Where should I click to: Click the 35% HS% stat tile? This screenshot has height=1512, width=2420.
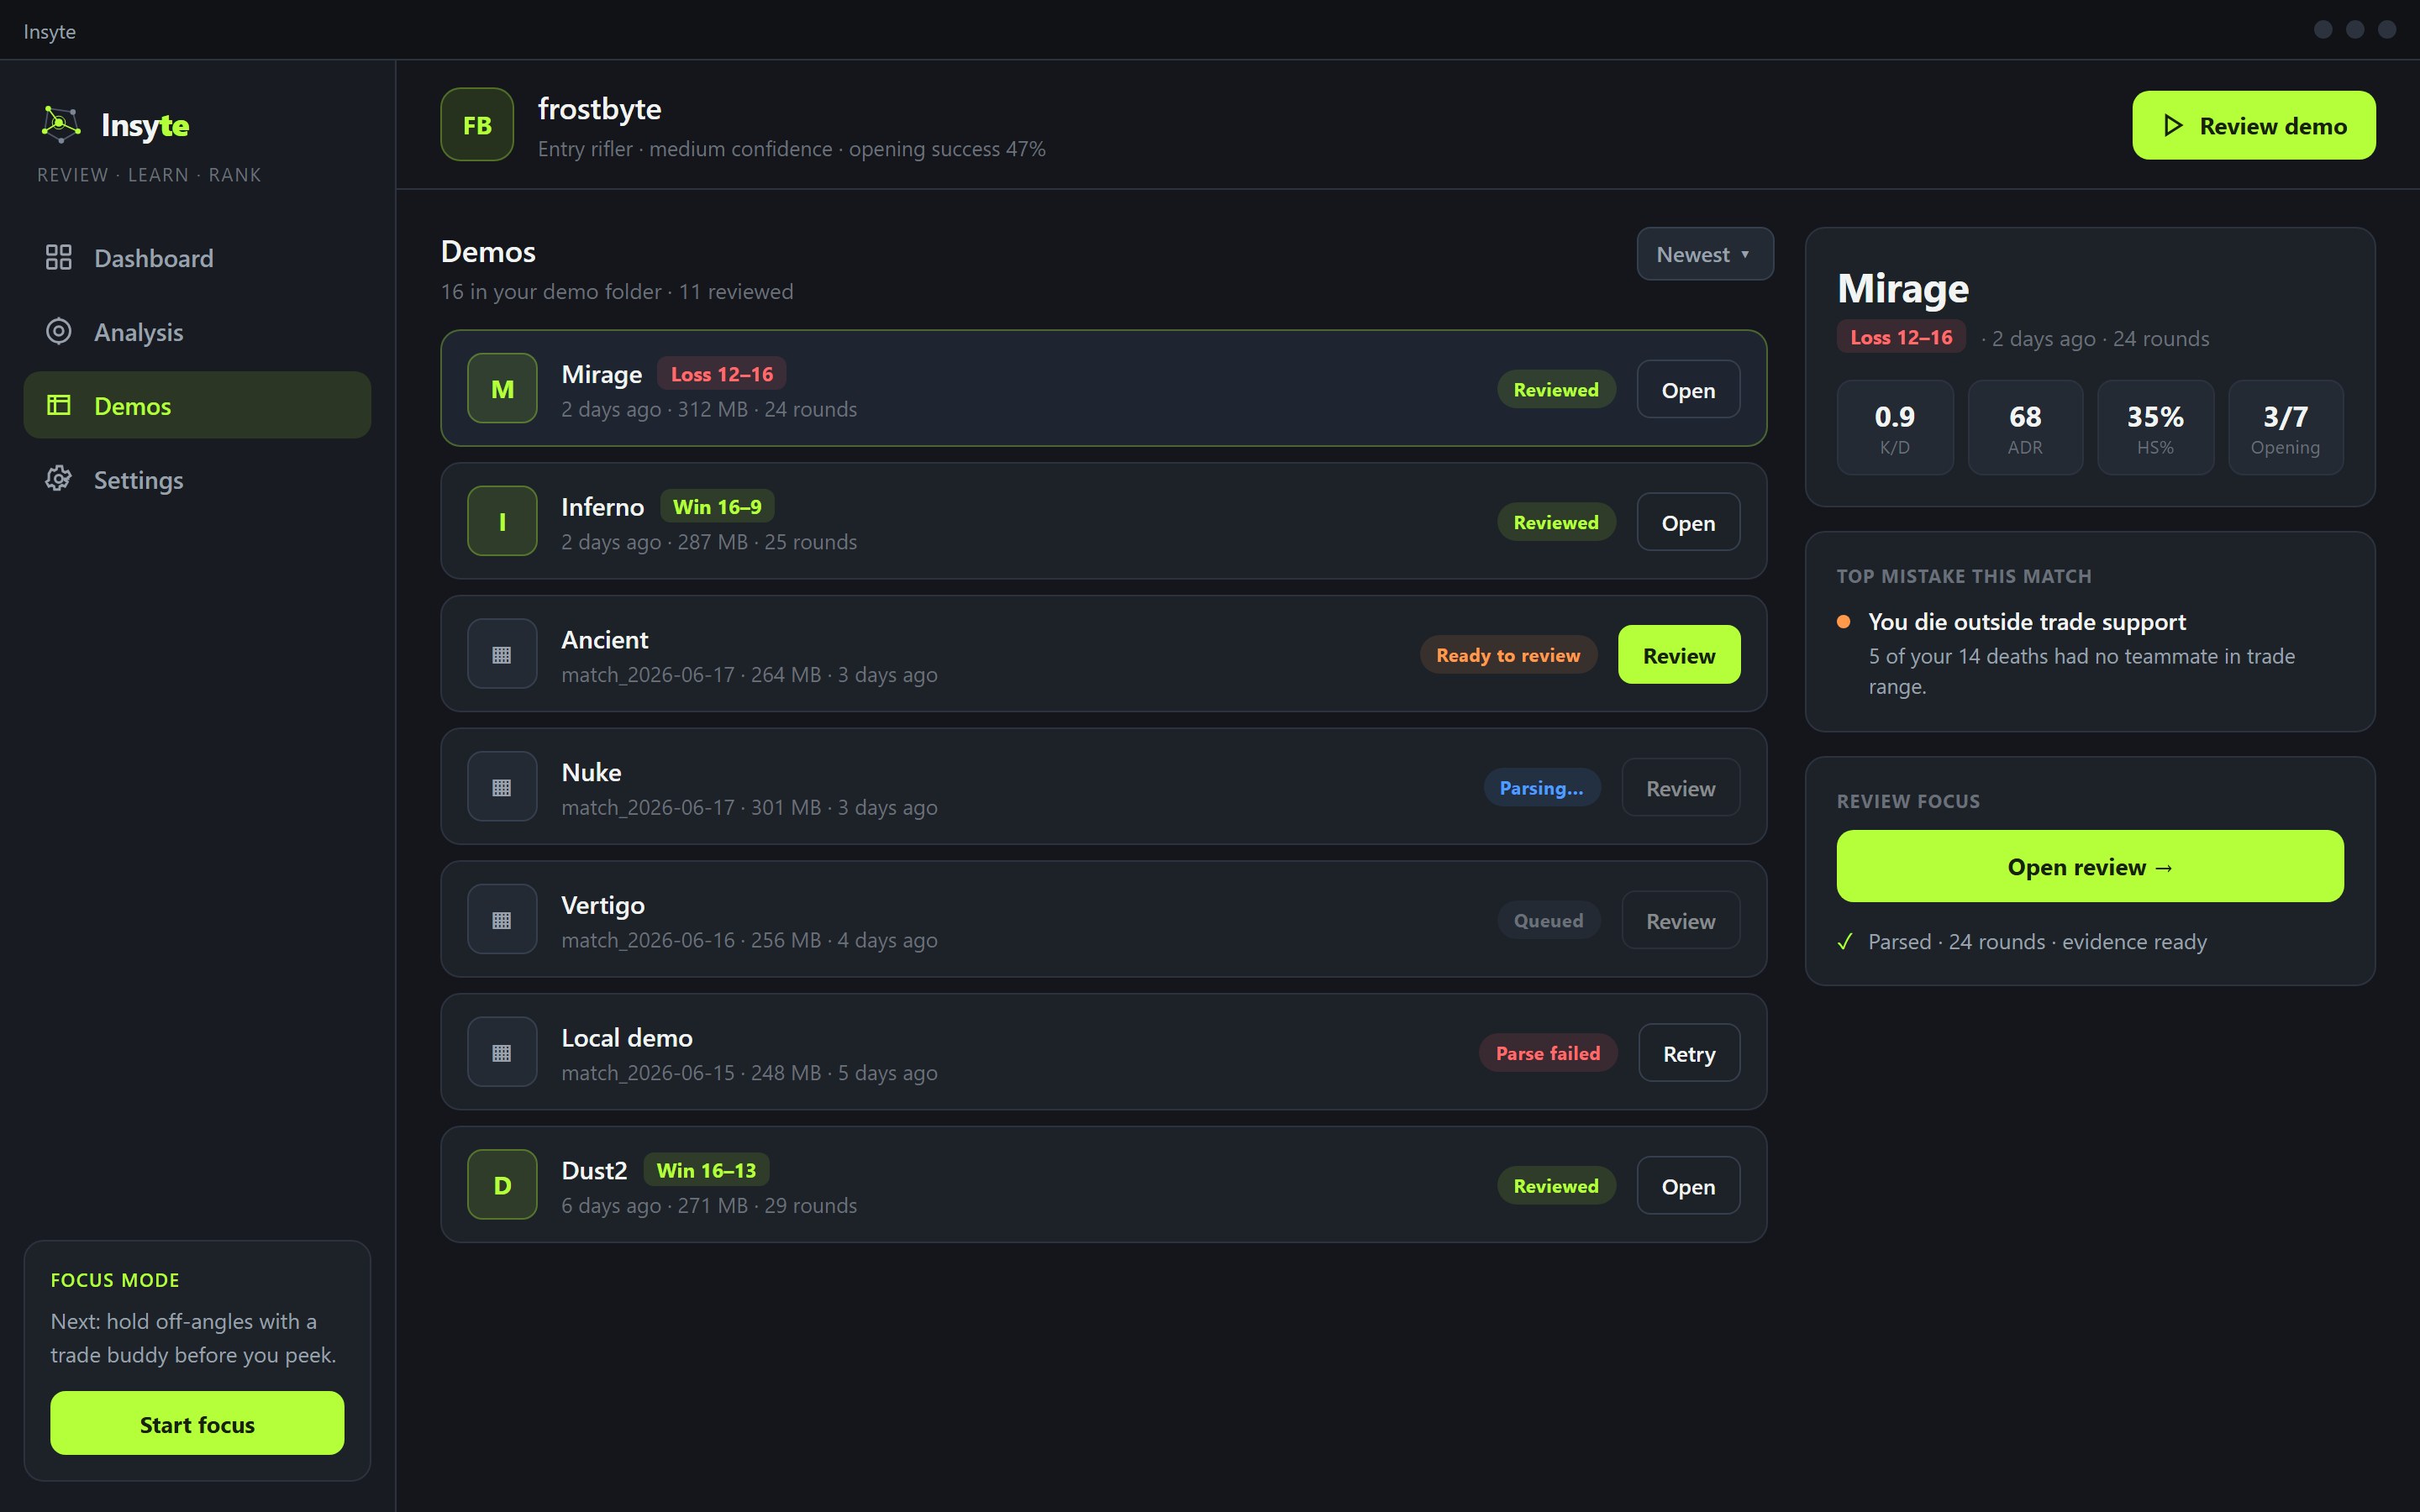click(x=2155, y=427)
